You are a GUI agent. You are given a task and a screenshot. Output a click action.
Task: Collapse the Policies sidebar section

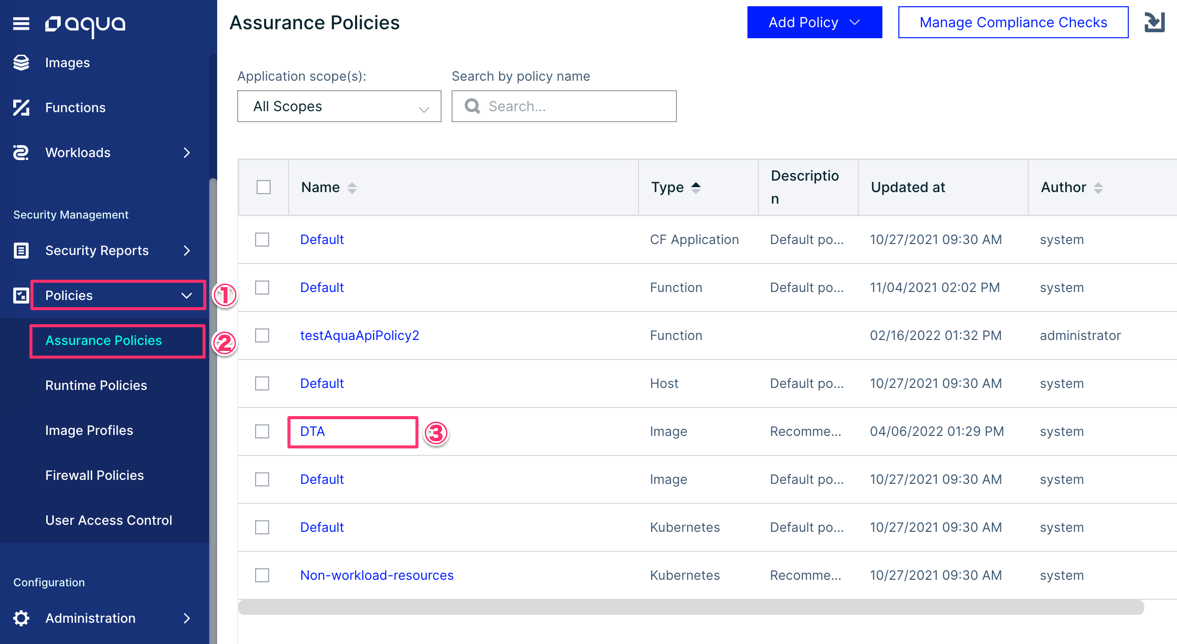186,296
